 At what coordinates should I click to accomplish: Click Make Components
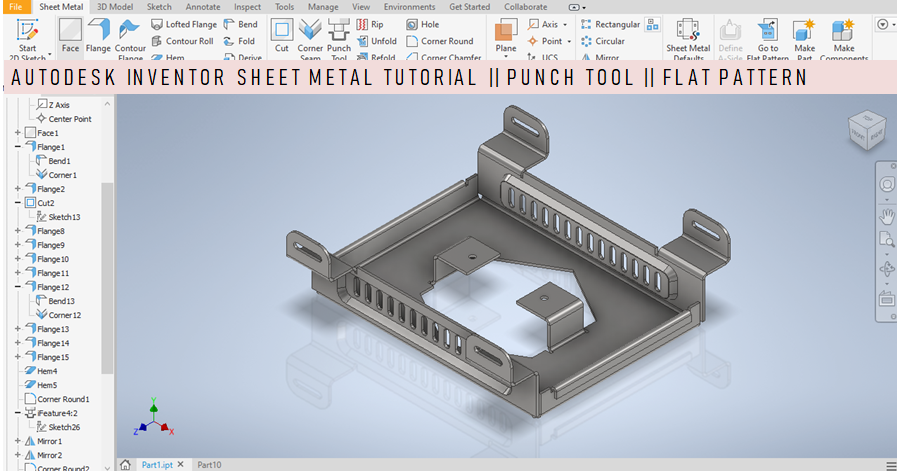844,38
